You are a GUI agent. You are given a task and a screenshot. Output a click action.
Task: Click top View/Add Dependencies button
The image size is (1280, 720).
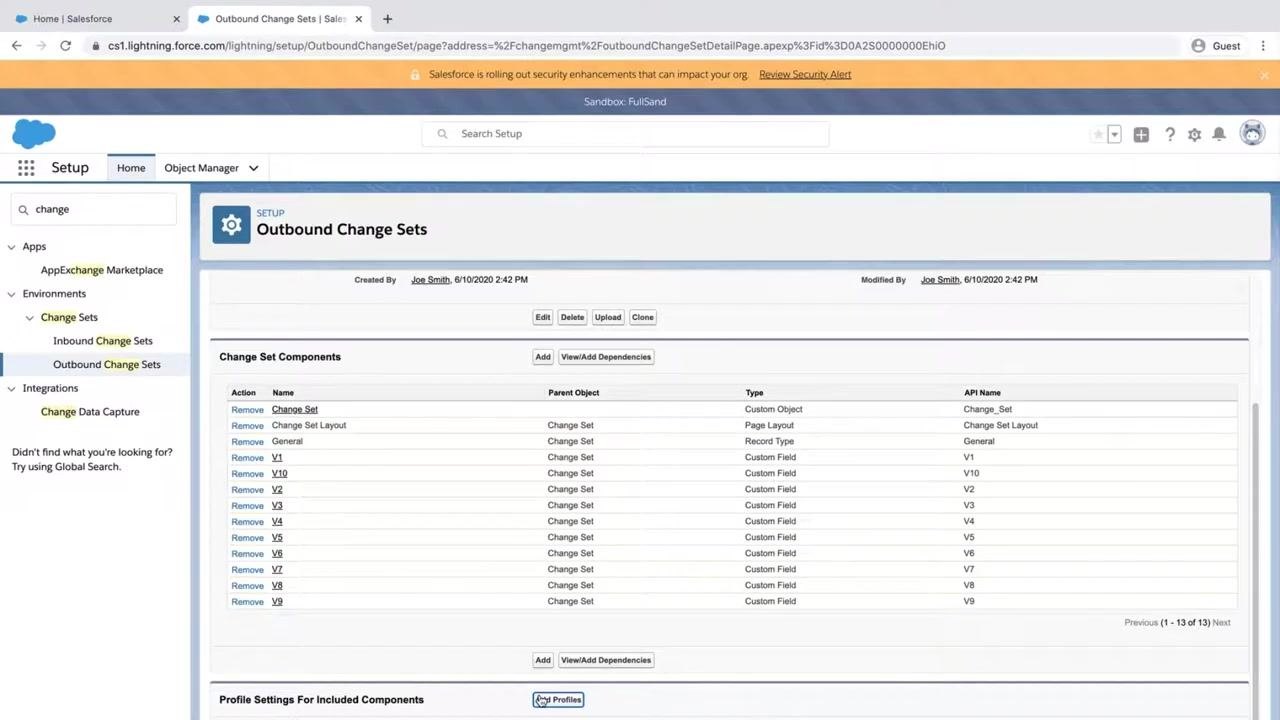point(606,357)
